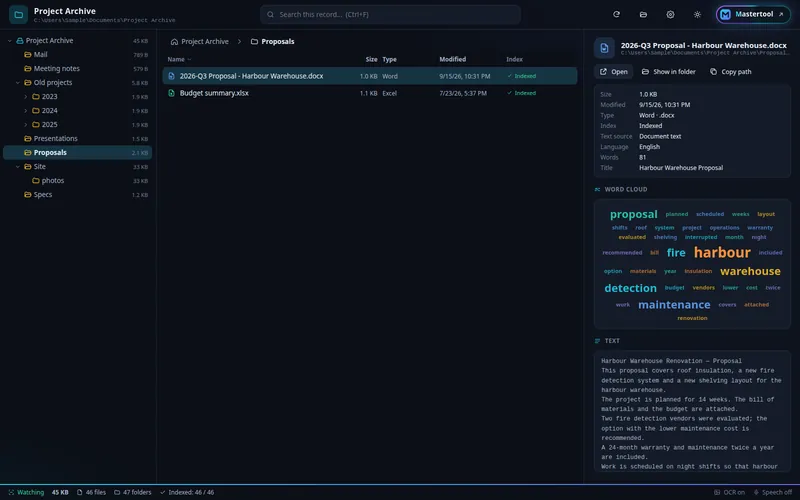800x500 pixels.
Task: Click the word 'maintenance' in word cloud
Action: click(x=674, y=305)
